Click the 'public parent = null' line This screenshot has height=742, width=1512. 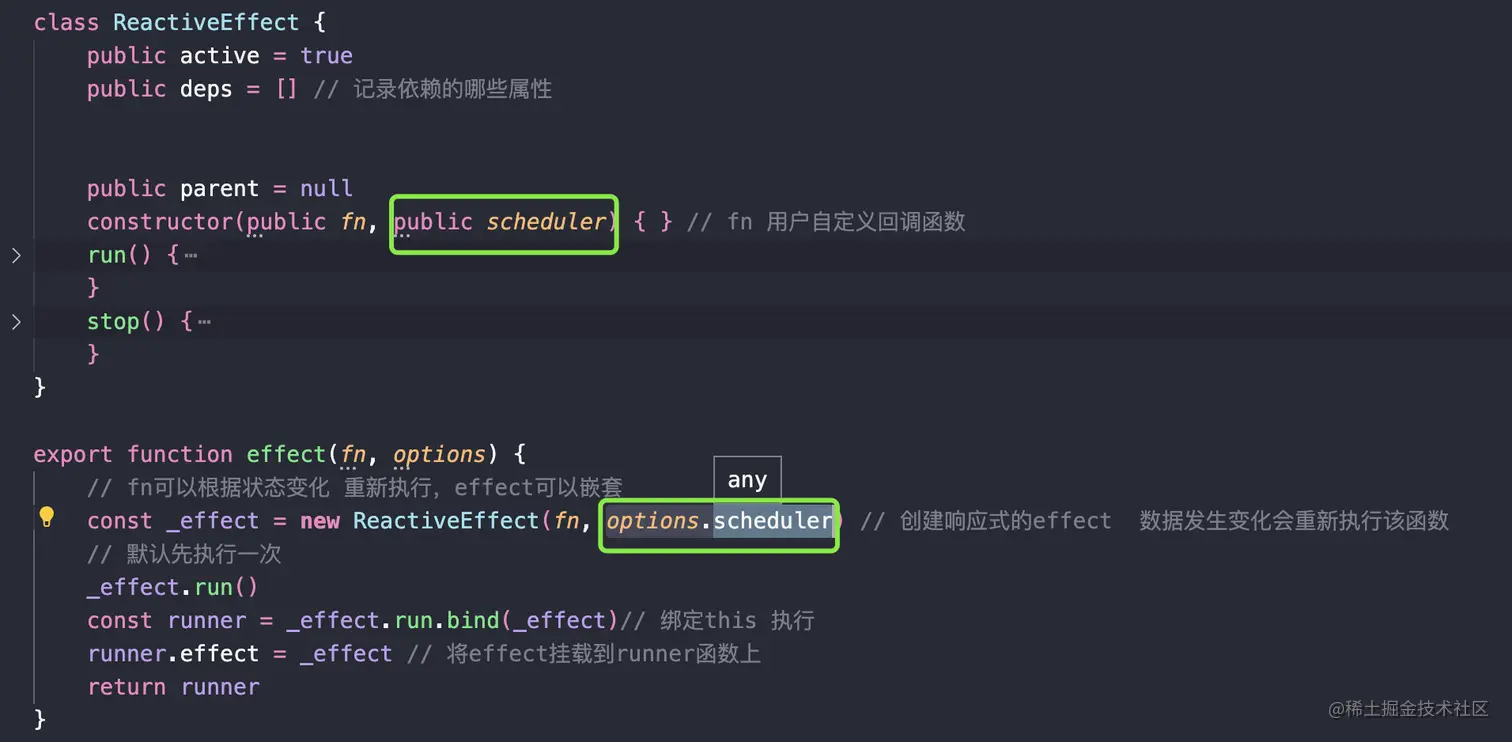point(219,189)
